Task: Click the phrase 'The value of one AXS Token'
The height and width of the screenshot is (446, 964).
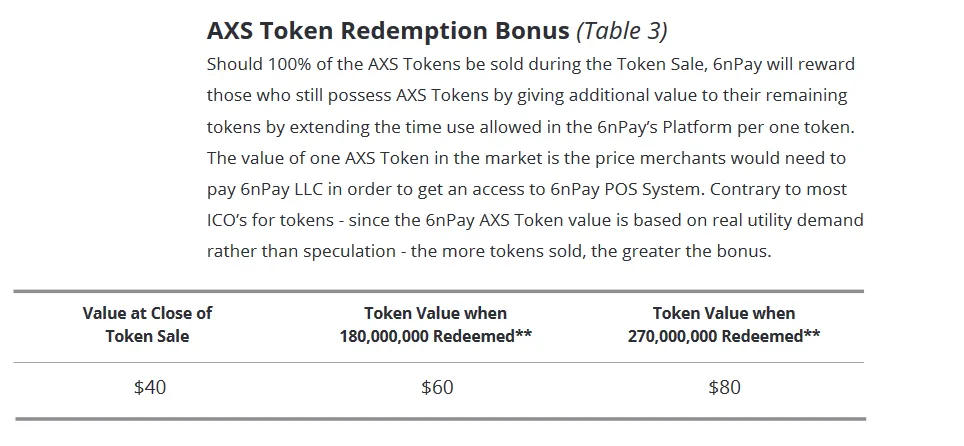Action: click(x=318, y=157)
